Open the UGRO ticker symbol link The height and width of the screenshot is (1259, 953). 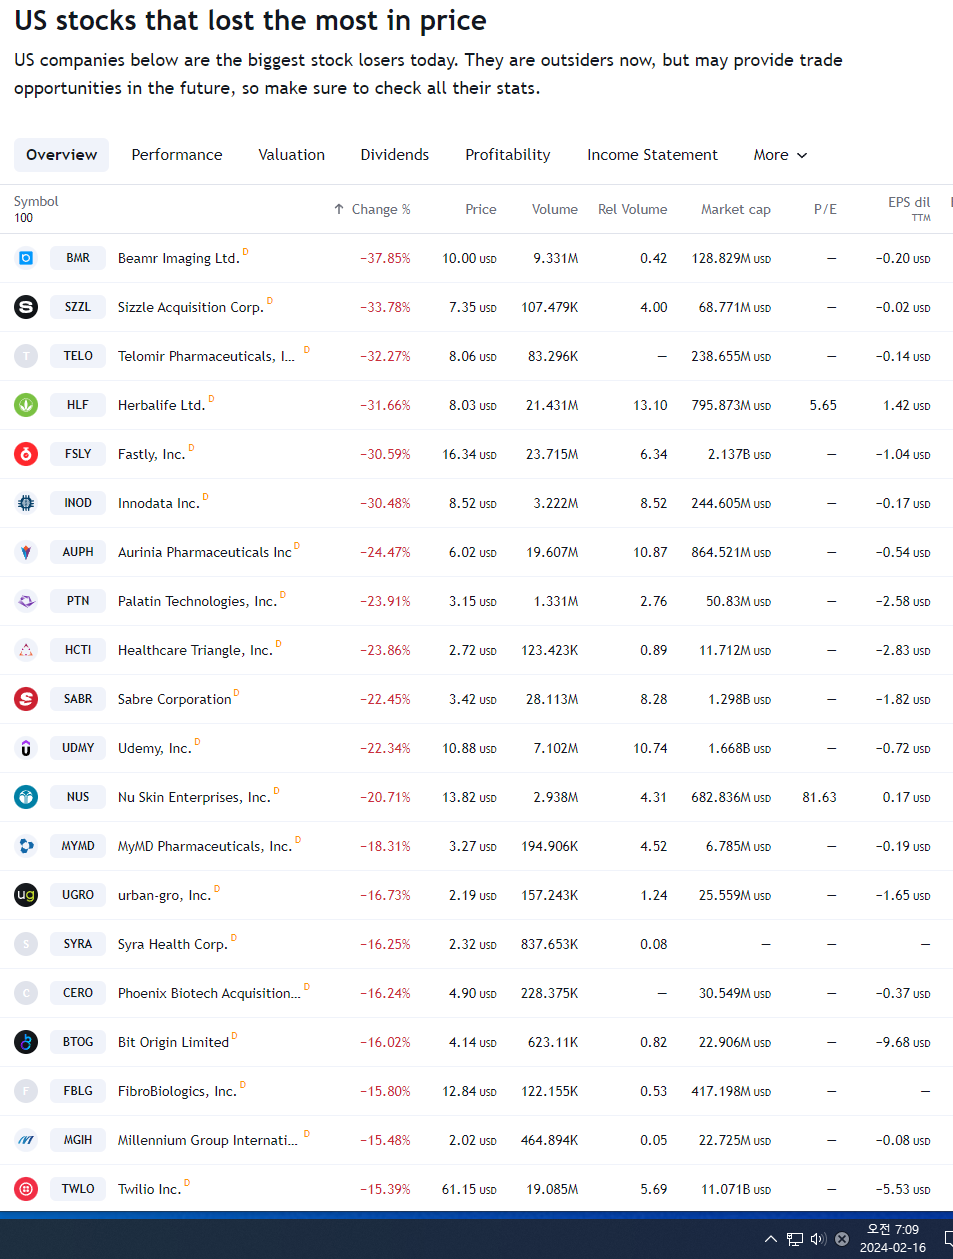pyautogui.click(x=78, y=895)
